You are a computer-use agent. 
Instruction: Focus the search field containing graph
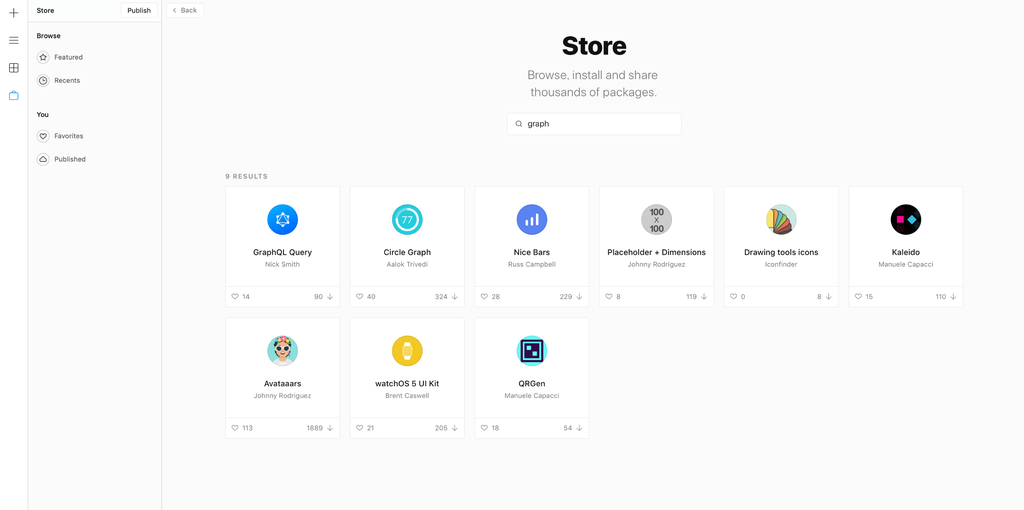[594, 124]
